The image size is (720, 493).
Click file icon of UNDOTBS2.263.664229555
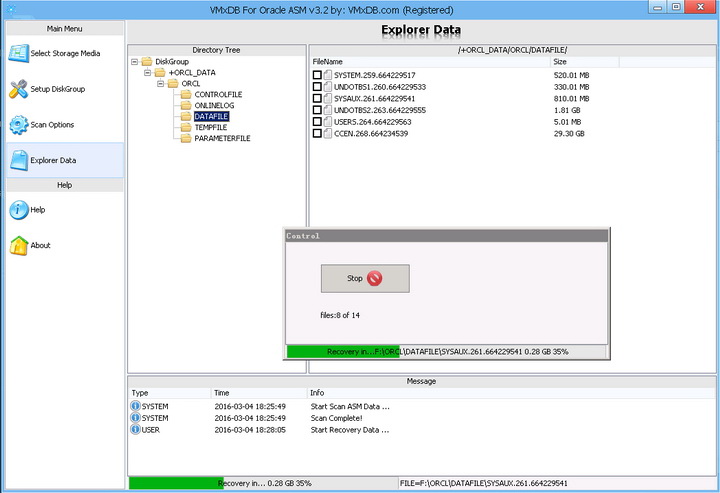click(x=328, y=110)
